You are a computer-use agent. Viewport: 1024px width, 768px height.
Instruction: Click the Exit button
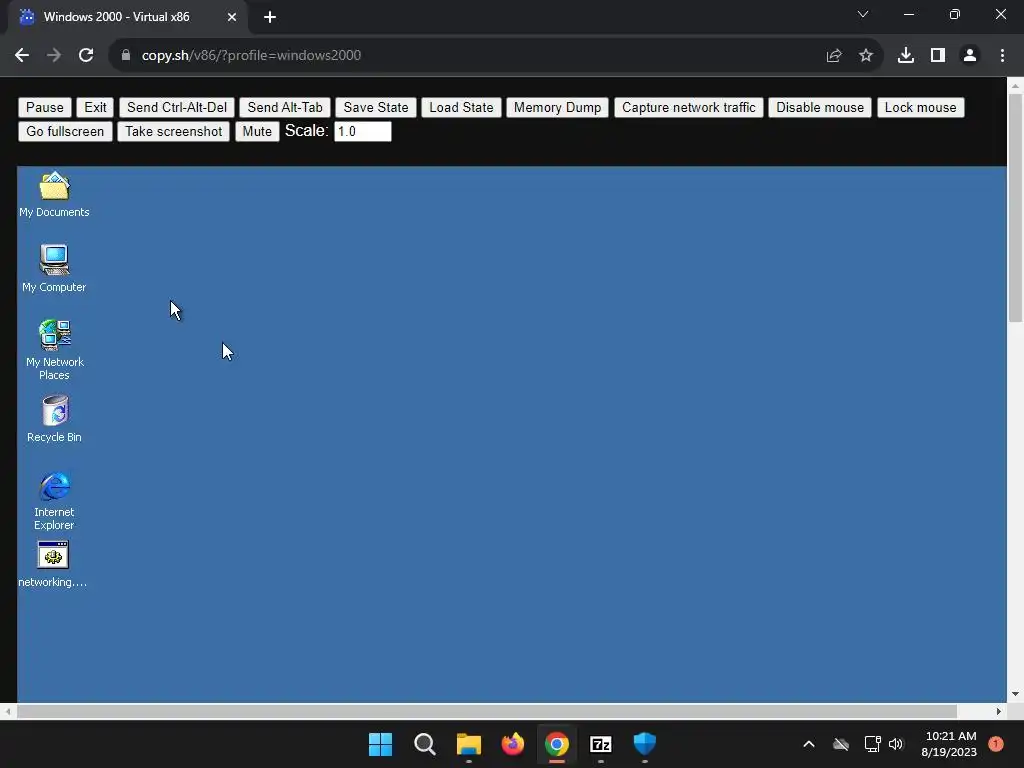95,107
